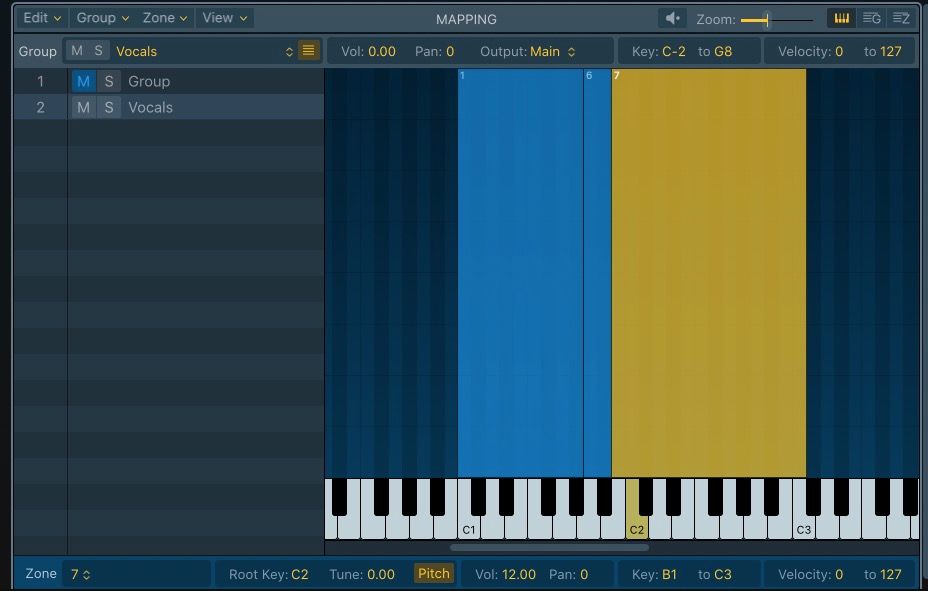Solo the Vocals group row
928x591 pixels.
(x=108, y=107)
